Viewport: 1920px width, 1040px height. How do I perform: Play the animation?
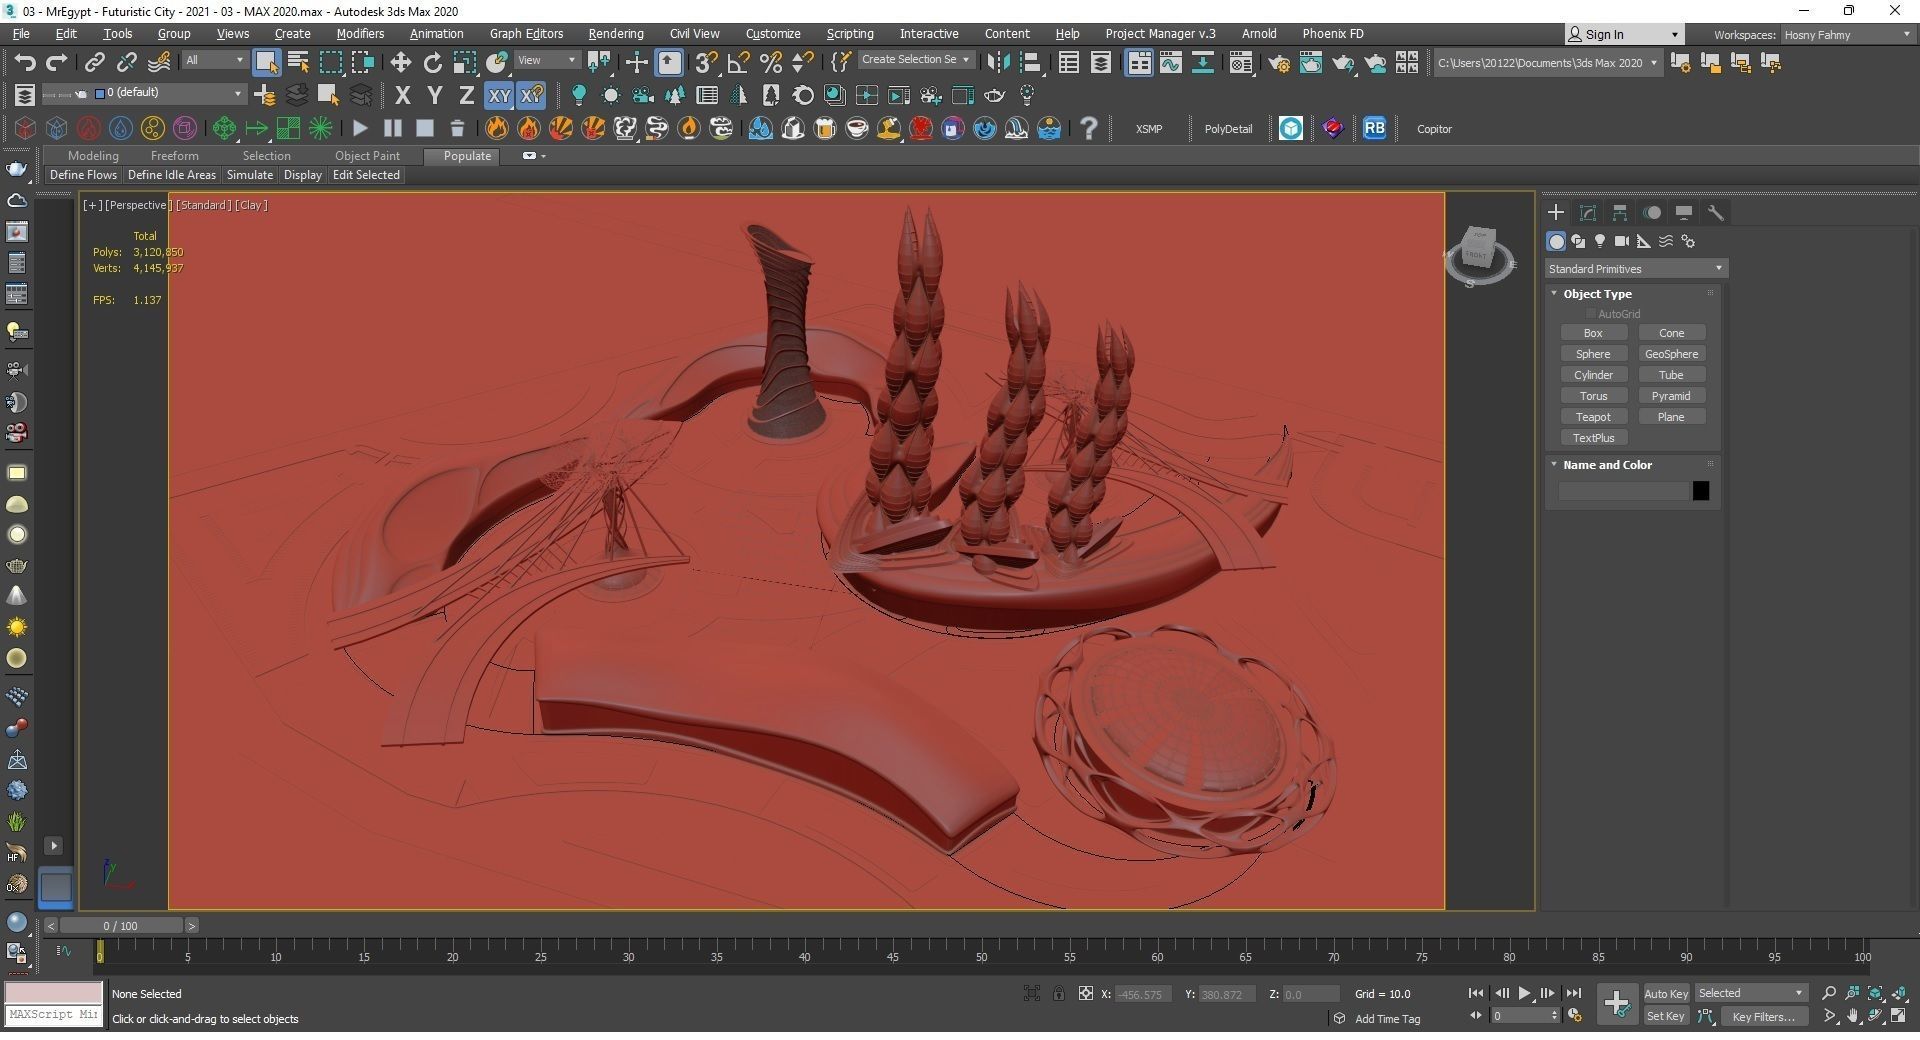click(x=1524, y=993)
